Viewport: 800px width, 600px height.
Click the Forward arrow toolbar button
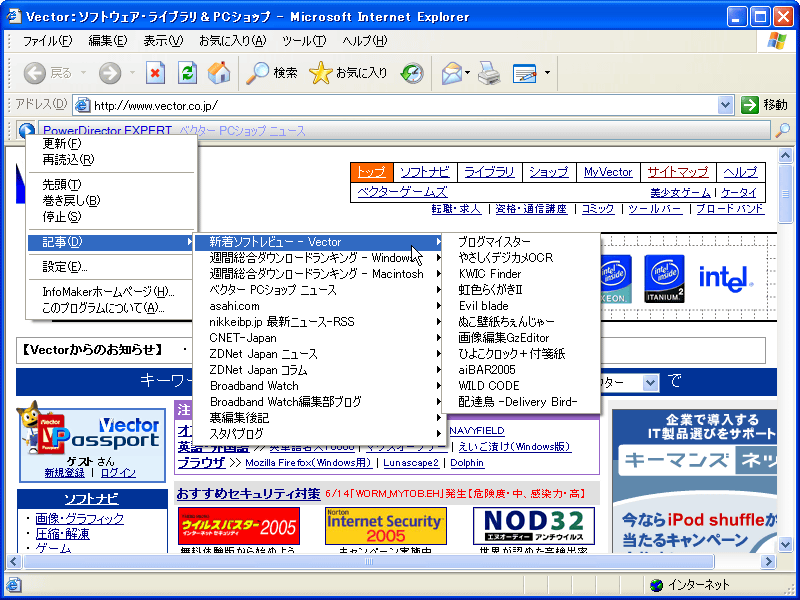pyautogui.click(x=110, y=73)
